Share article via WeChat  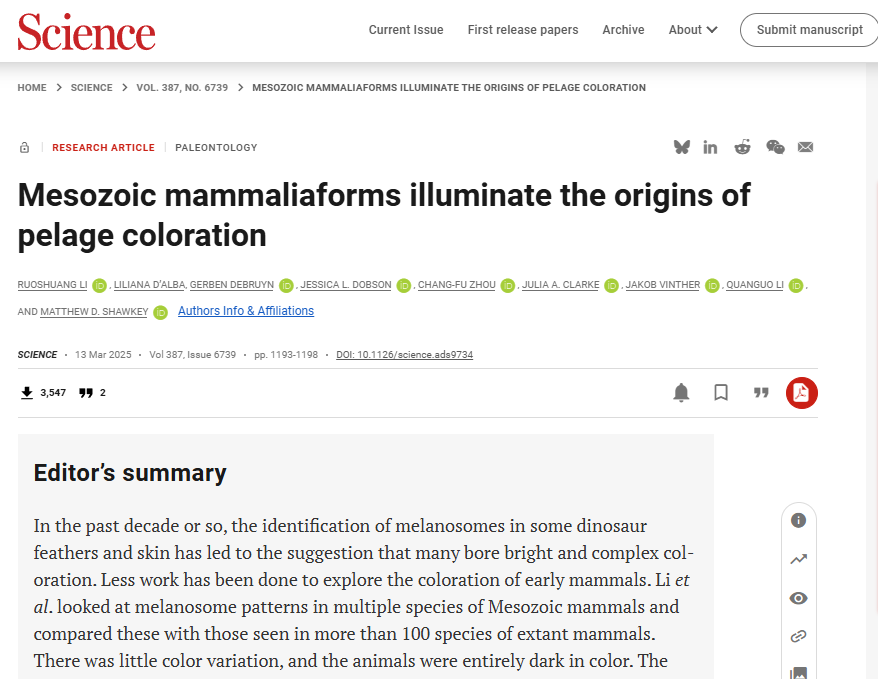[775, 147]
